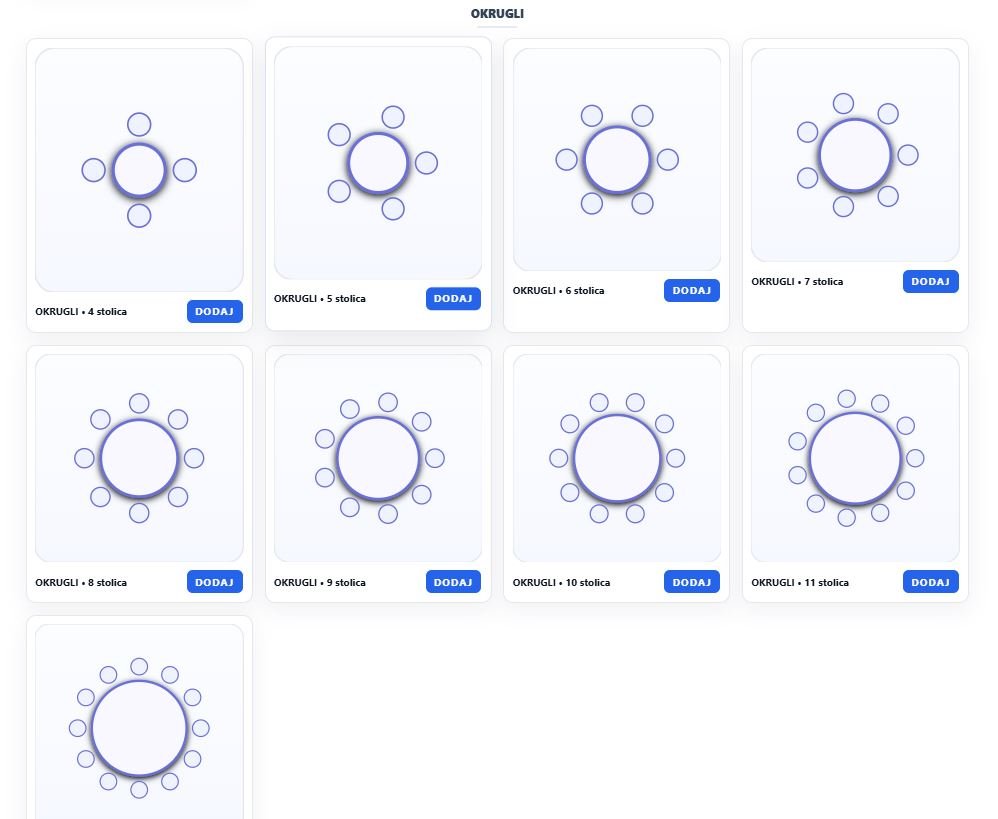Pick the 10-chair round table diagram
998x819 pixels.
[x=617, y=458]
